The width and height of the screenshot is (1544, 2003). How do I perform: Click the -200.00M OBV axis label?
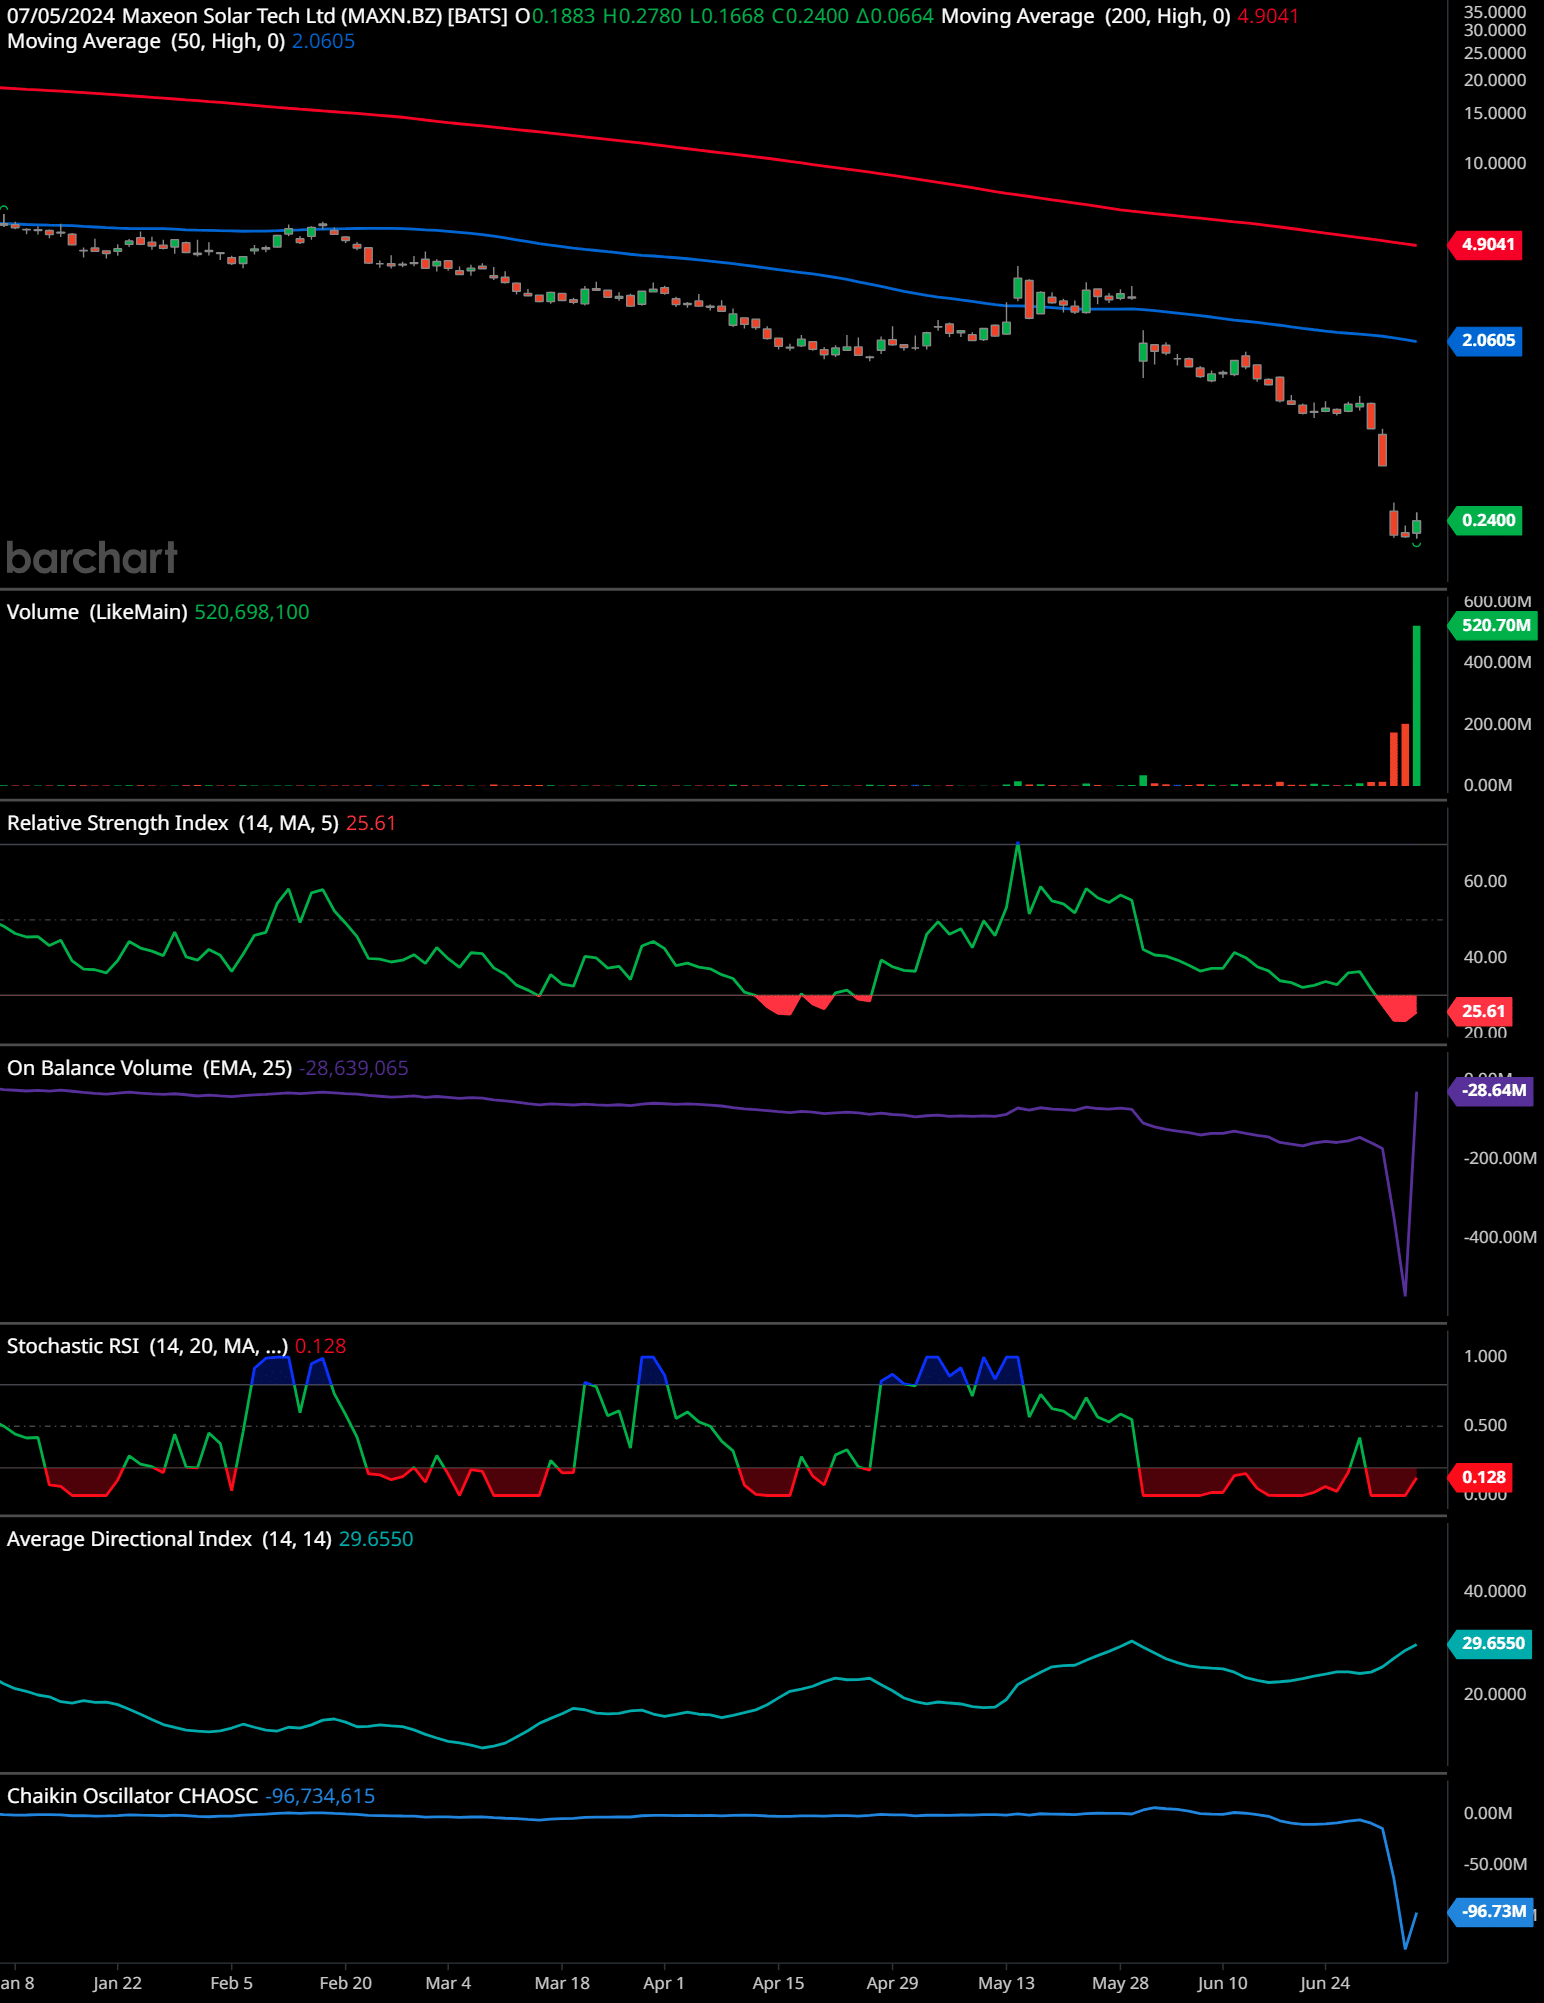[1500, 1158]
